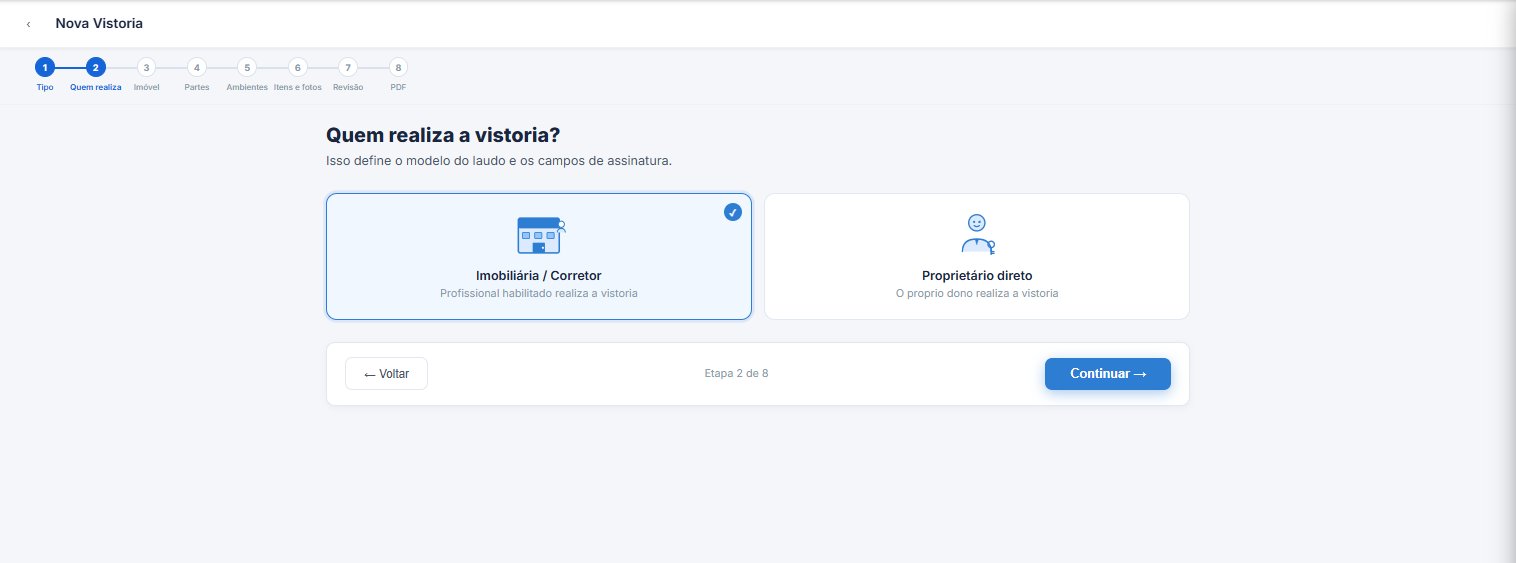1516x563 pixels.
Task: Click 'Profissional habilitado realiza a vistoria' description
Action: [539, 294]
